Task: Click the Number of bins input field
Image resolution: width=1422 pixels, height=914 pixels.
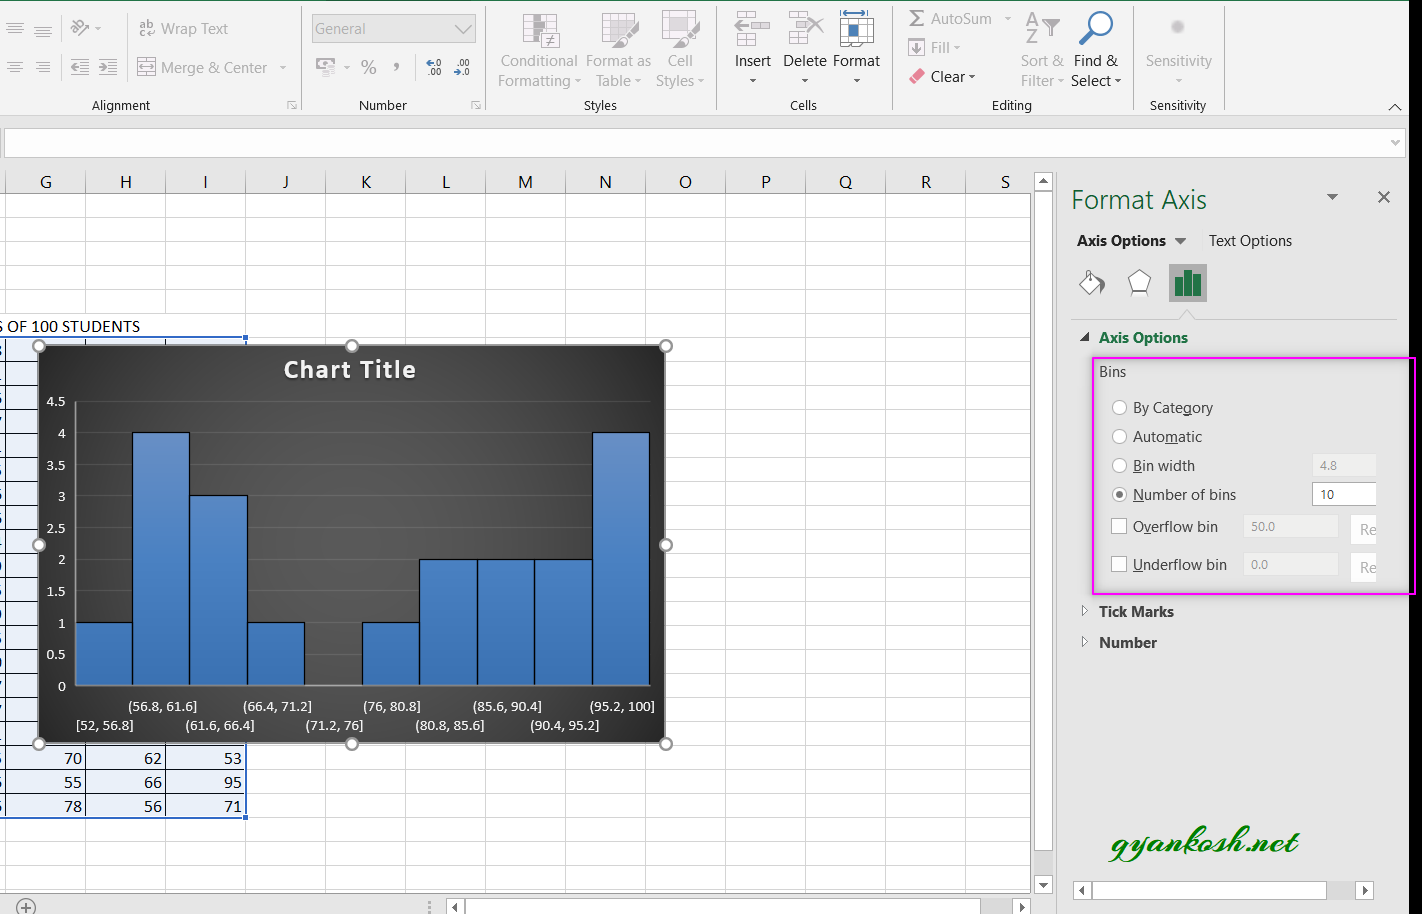Action: (1344, 494)
